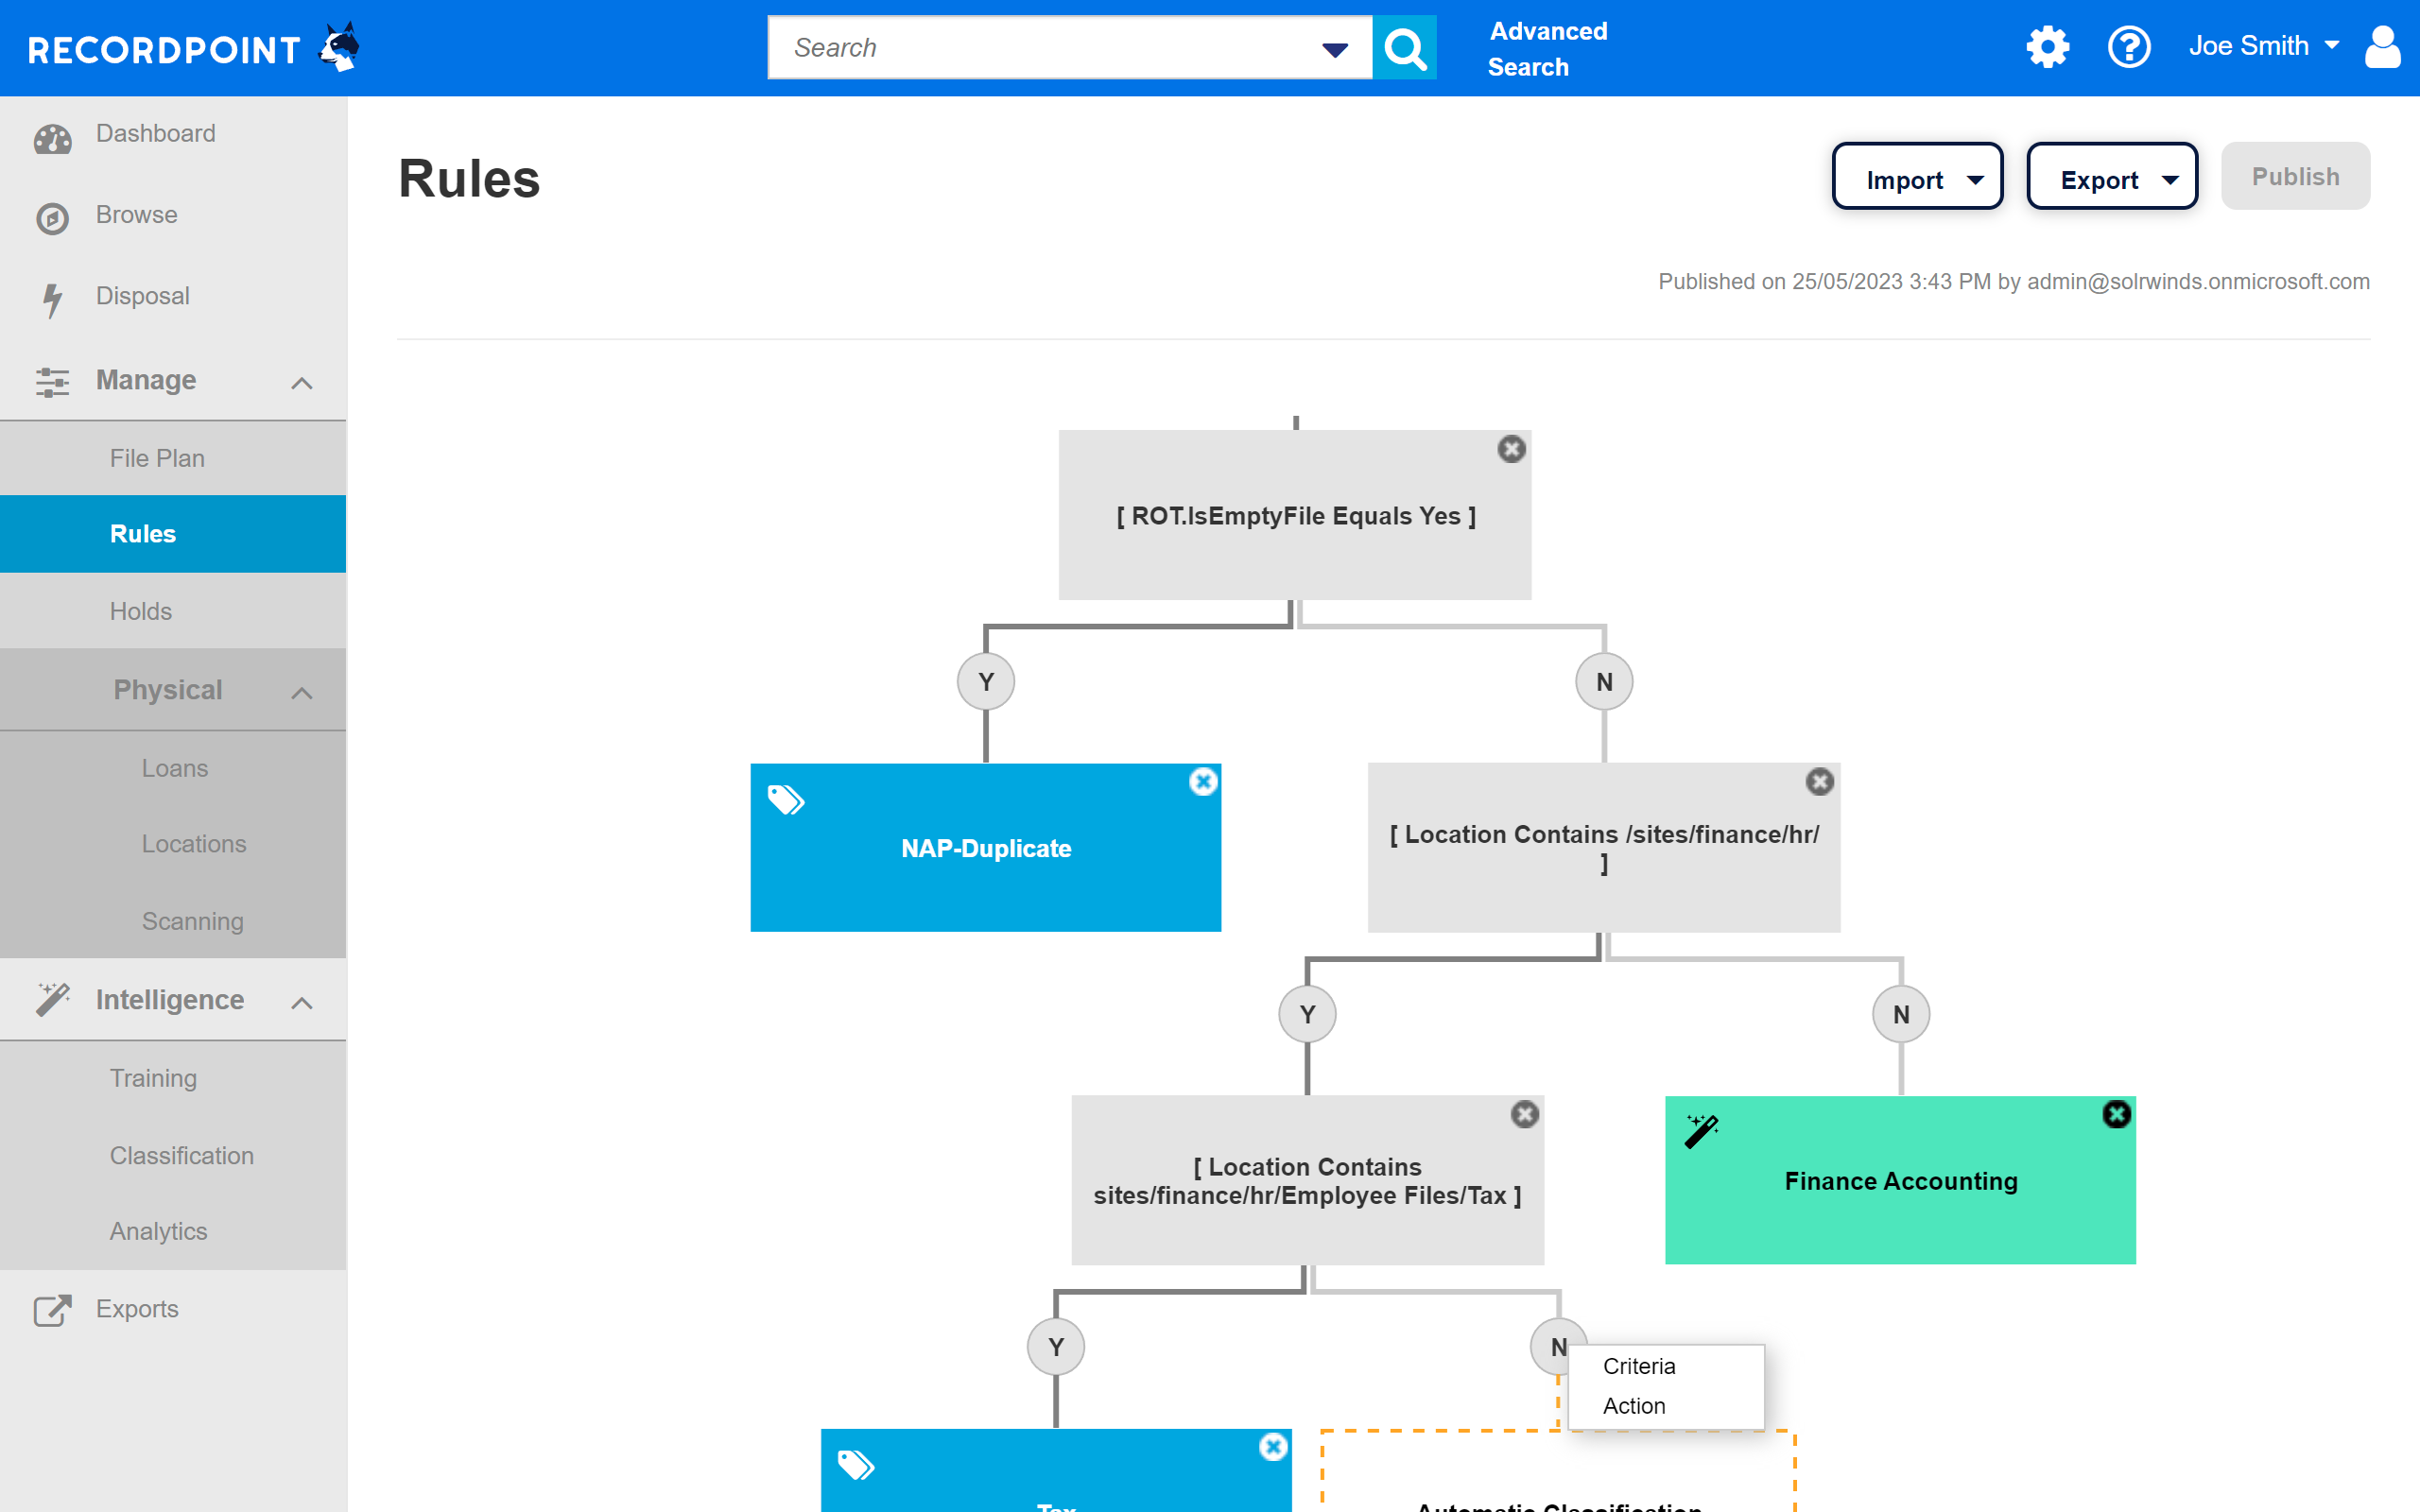Open the Import dropdown
The width and height of the screenshot is (2420, 1512).
[x=1917, y=177]
